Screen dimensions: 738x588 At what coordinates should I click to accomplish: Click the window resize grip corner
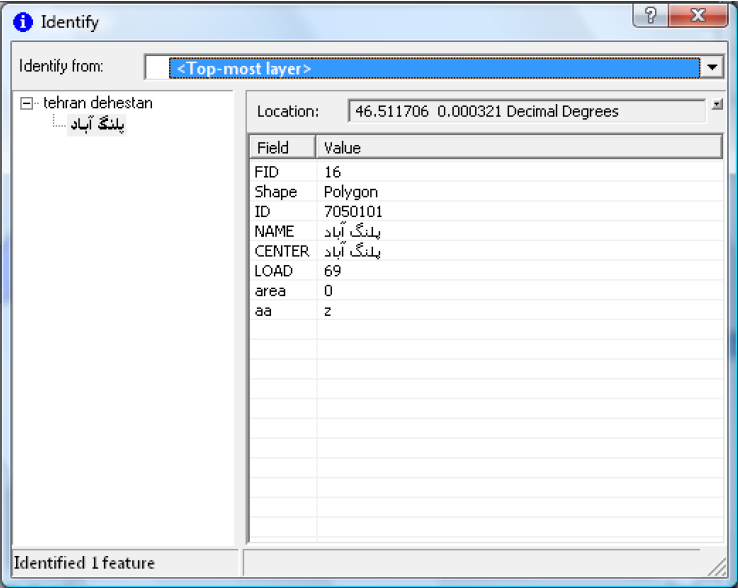717,566
